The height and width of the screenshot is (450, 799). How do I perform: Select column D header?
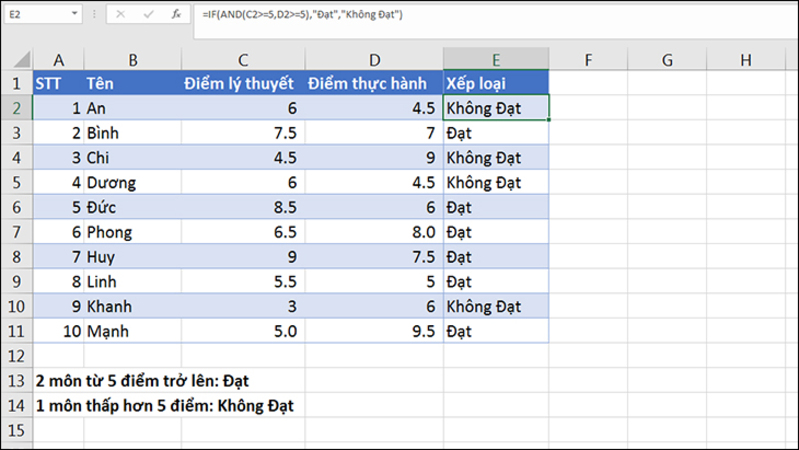coord(374,60)
